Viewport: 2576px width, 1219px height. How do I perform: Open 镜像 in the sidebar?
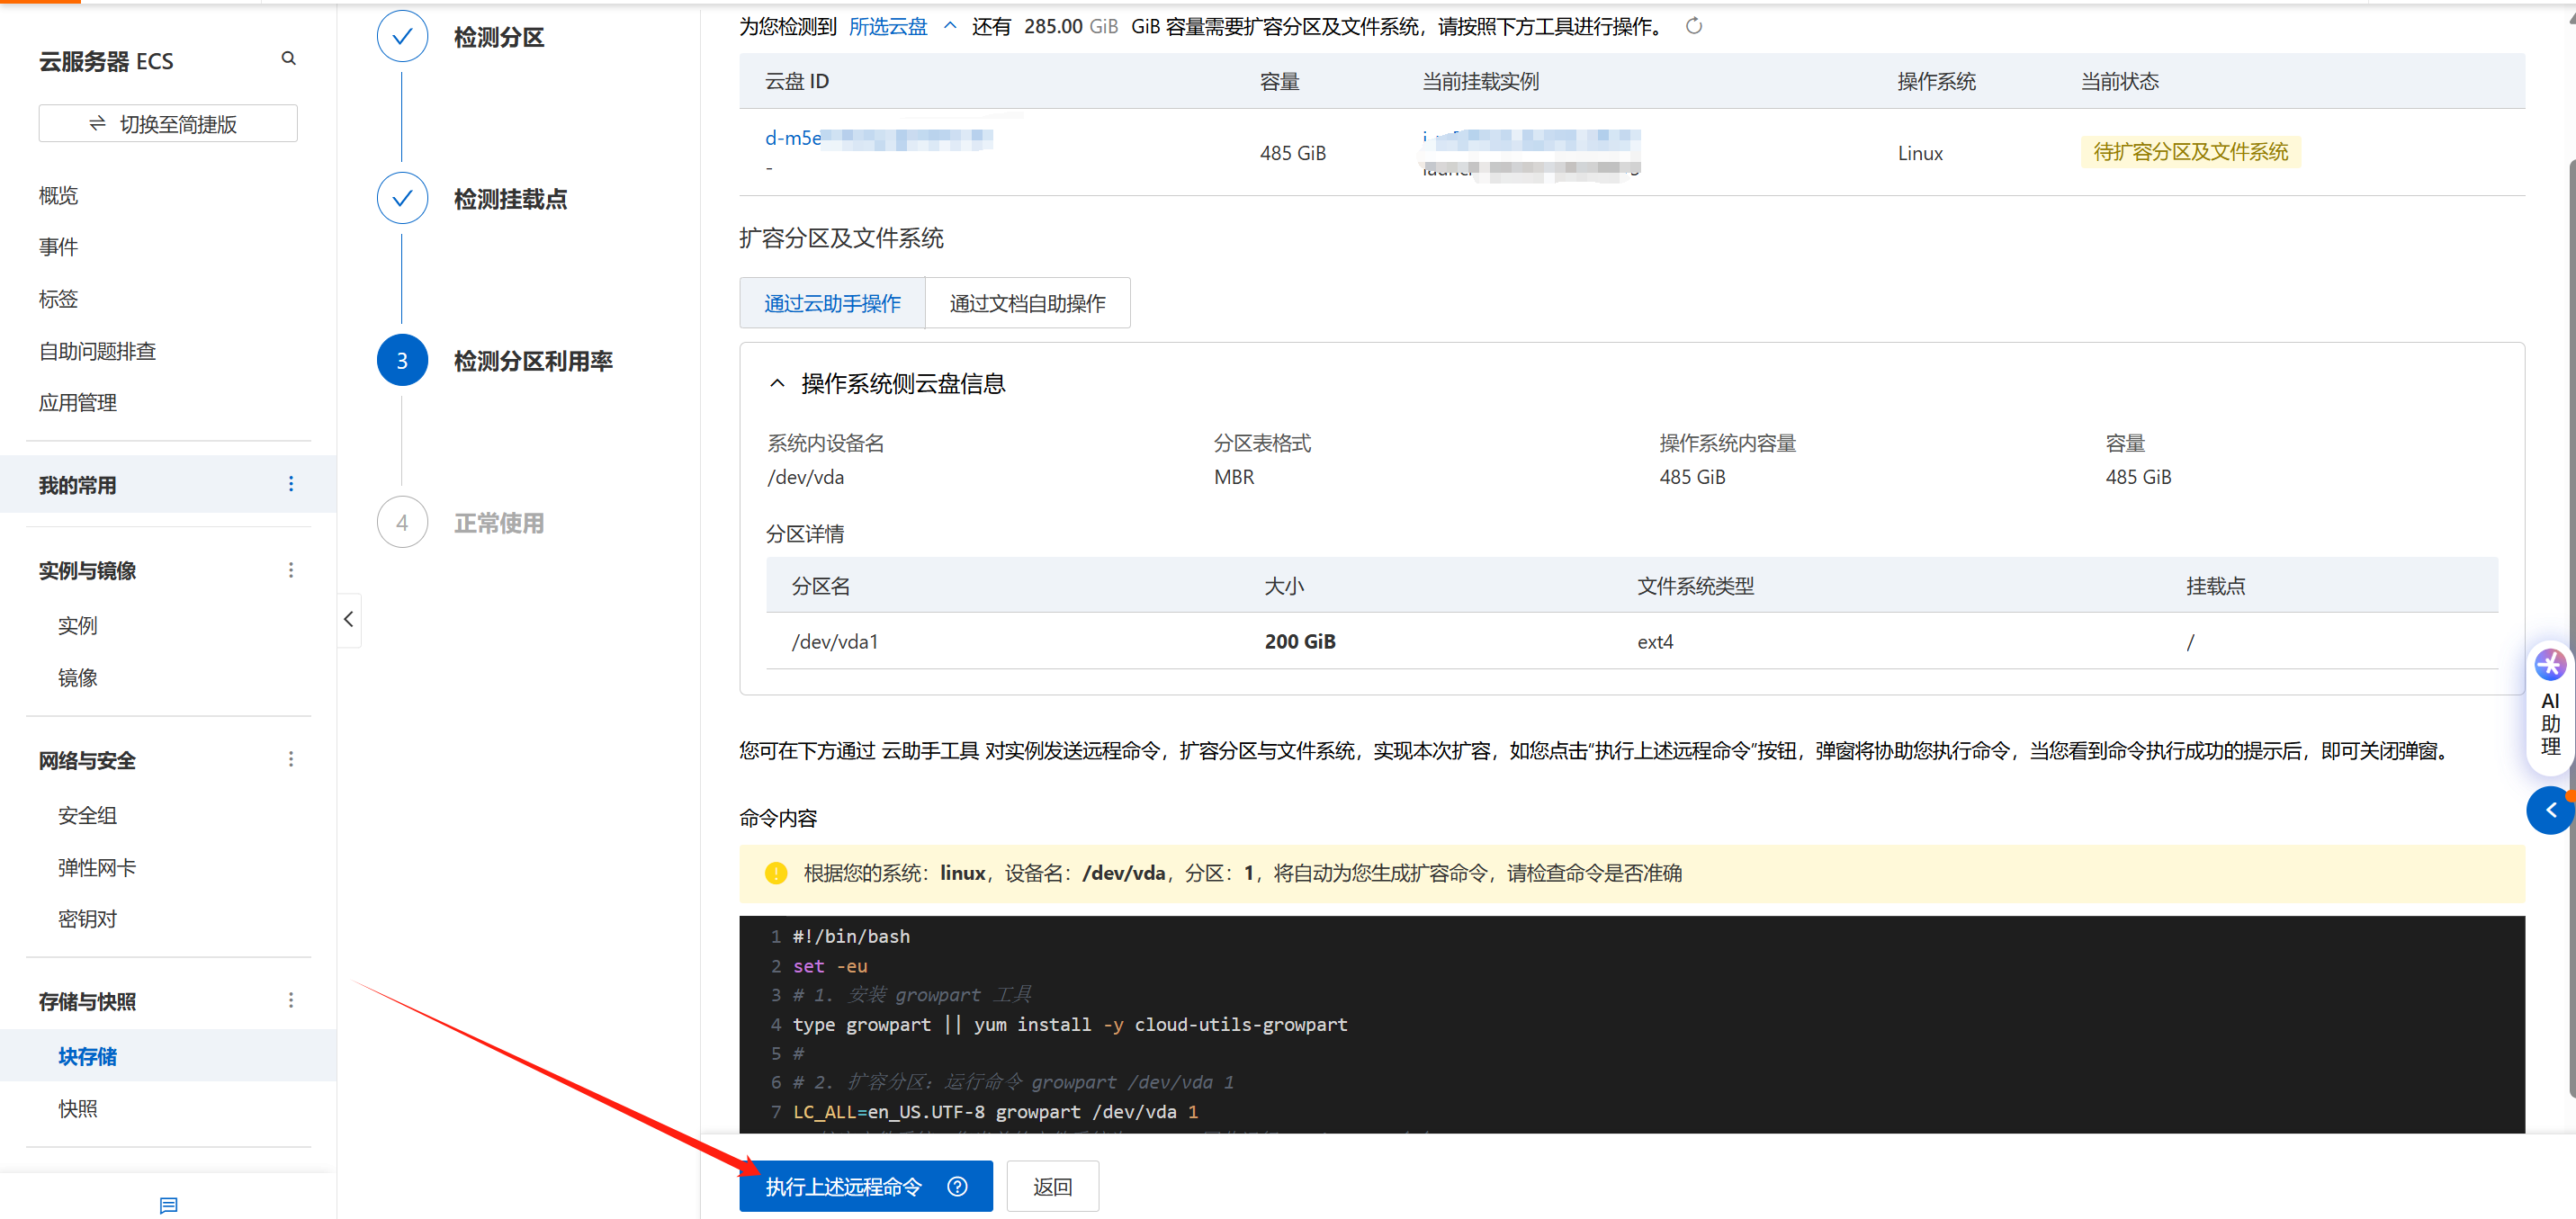coord(78,678)
